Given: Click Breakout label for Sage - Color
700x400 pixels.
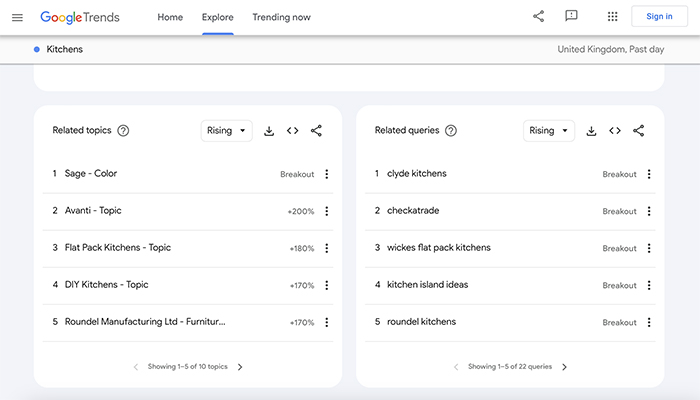Looking at the screenshot, I should [x=297, y=175].
